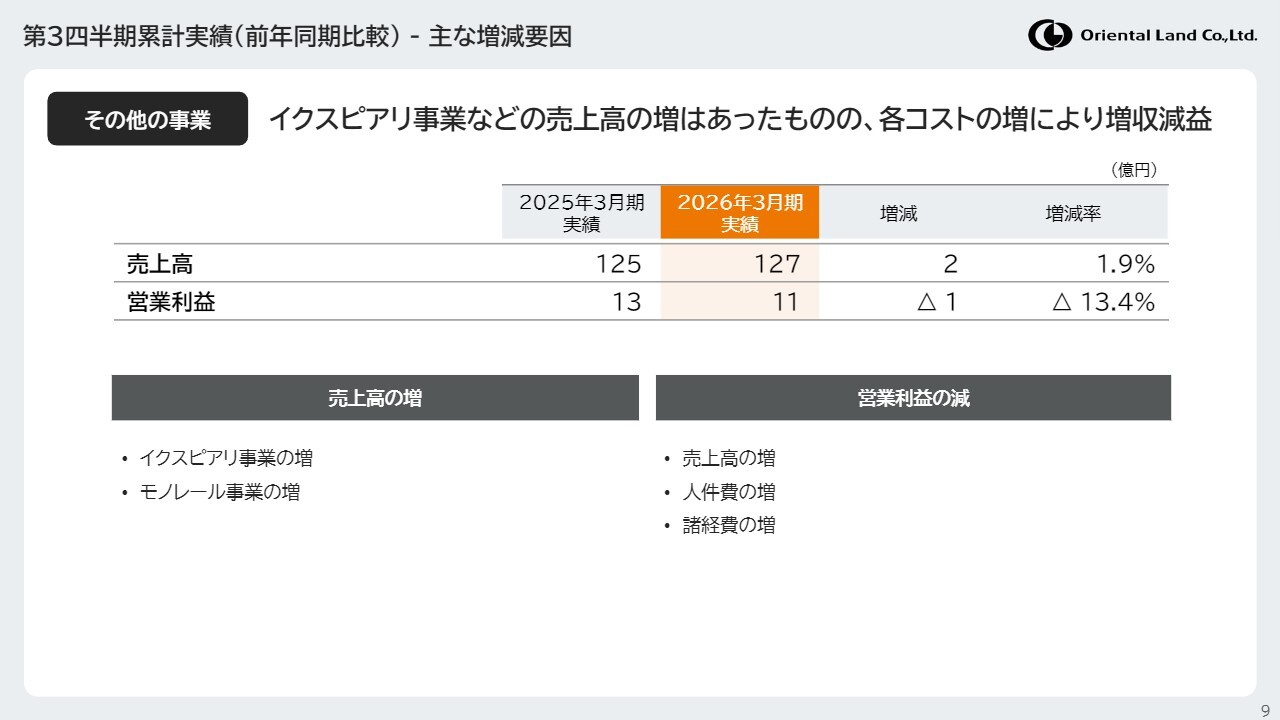
Task: Click the イクスピアリ事業の増 bullet item
Action: pos(226,458)
